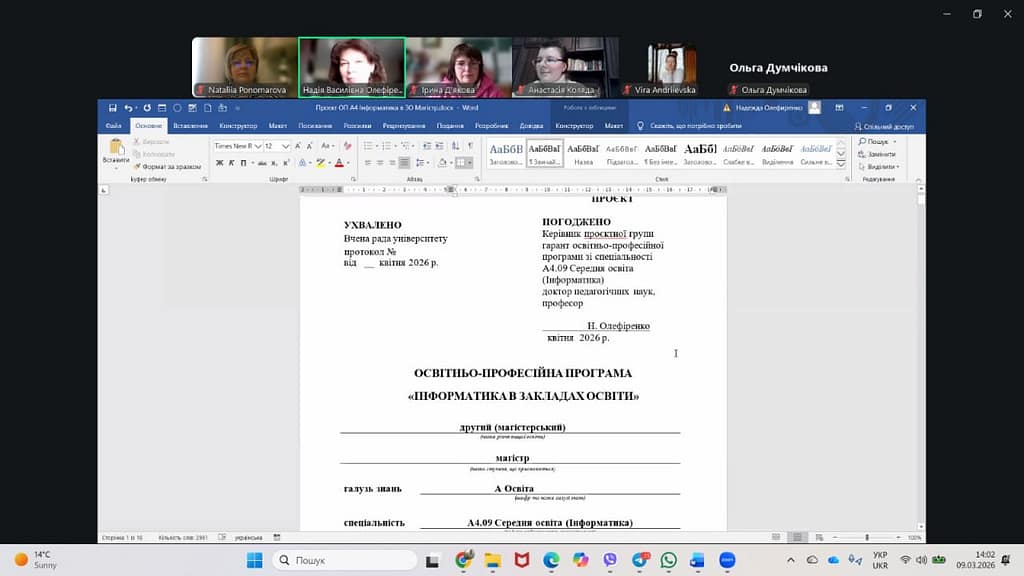Click the Undo arrow icon
1024x576 pixels.
[129, 107]
